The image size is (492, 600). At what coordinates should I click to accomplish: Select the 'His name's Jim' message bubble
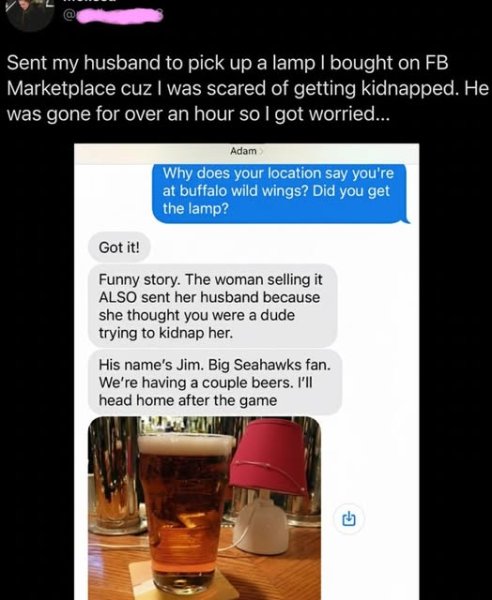[215, 382]
